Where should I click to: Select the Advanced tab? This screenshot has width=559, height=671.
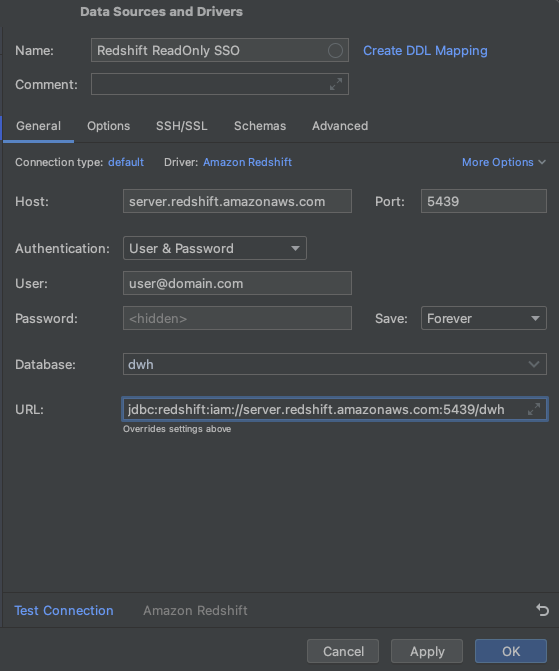[x=340, y=126]
